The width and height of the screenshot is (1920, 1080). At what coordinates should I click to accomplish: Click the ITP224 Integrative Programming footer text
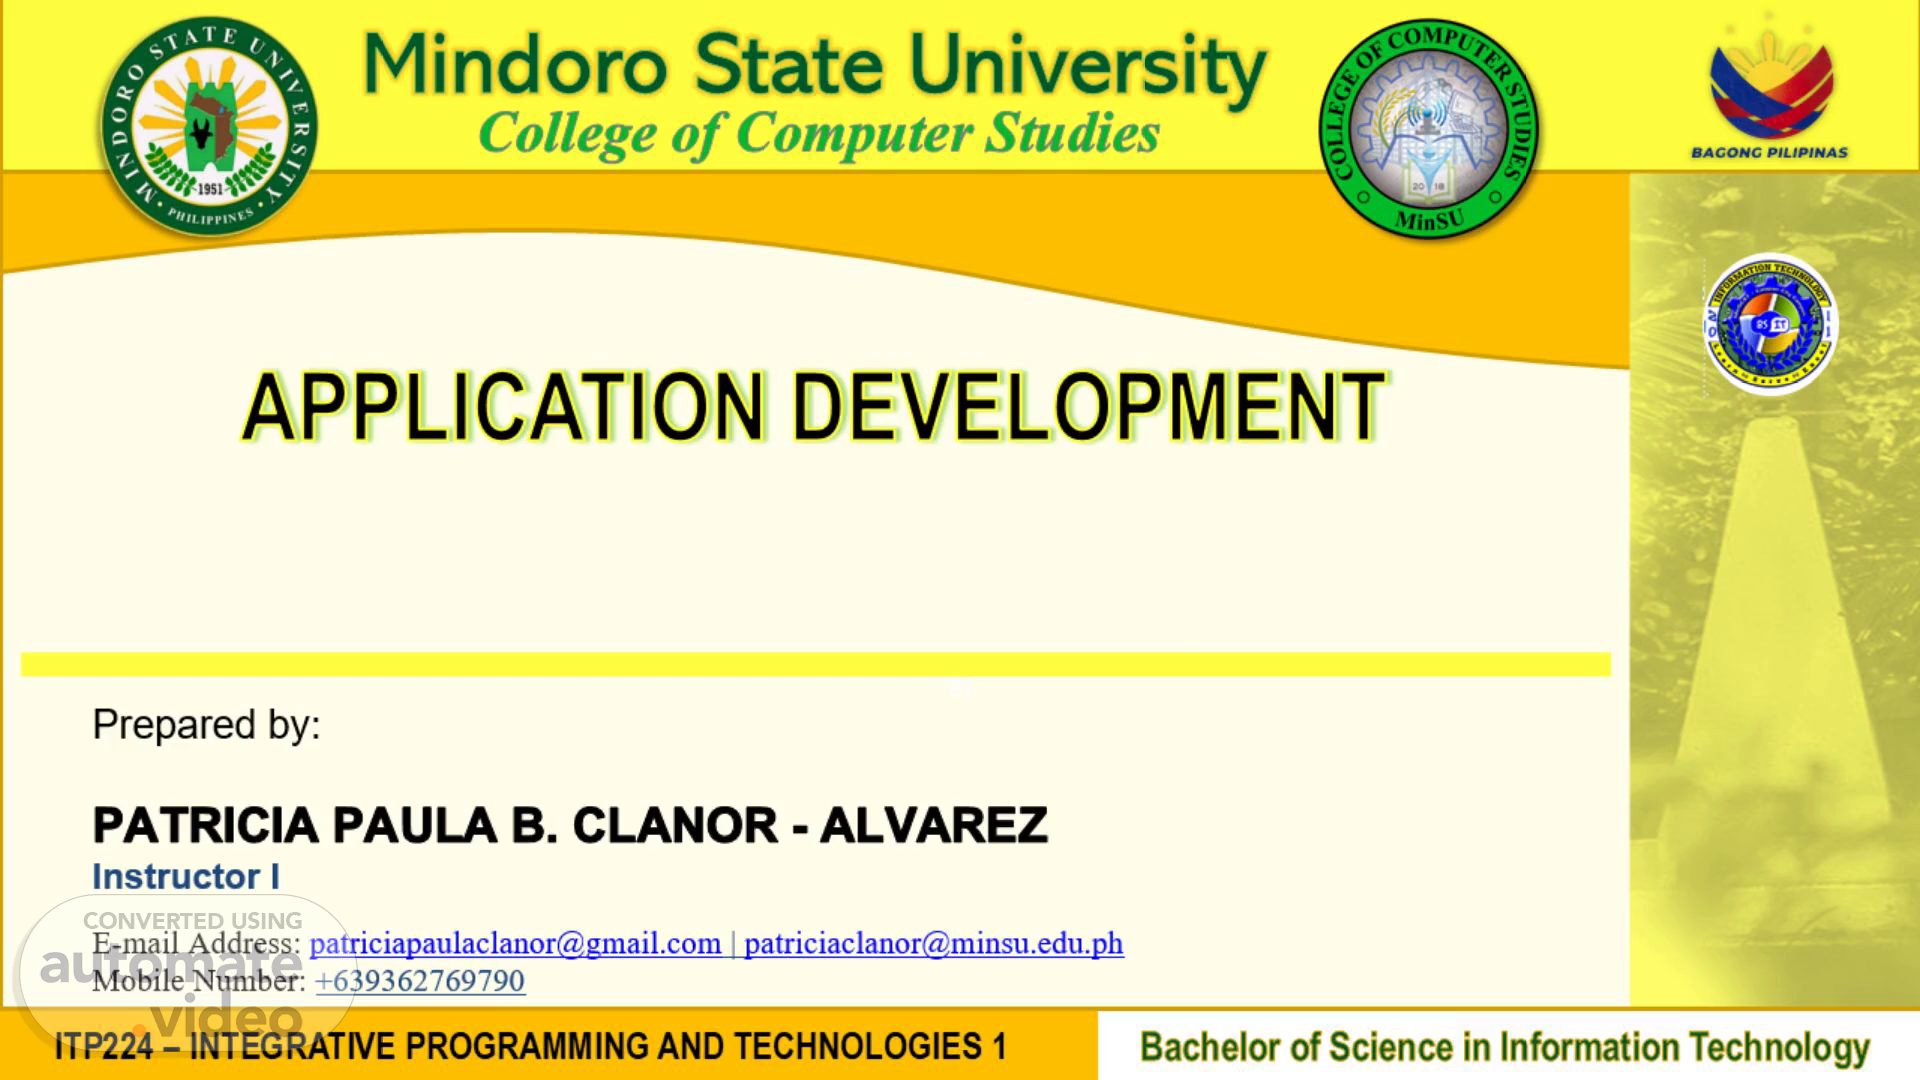[x=530, y=1047]
